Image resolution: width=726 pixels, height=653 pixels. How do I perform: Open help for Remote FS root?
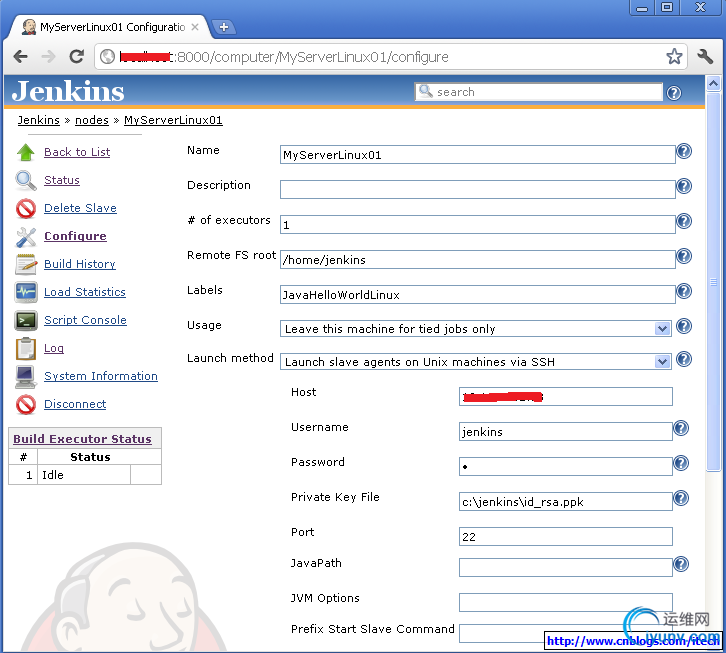(x=684, y=256)
